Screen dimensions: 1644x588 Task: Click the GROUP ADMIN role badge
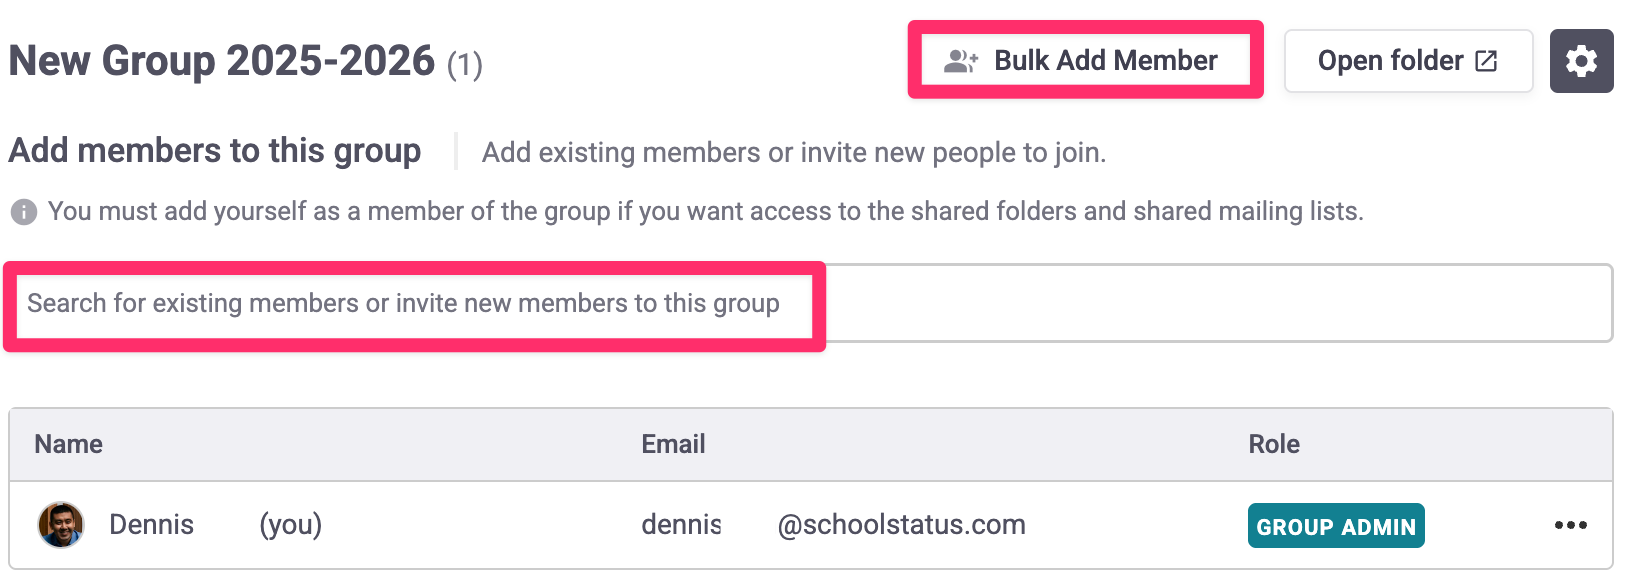pyautogui.click(x=1335, y=526)
